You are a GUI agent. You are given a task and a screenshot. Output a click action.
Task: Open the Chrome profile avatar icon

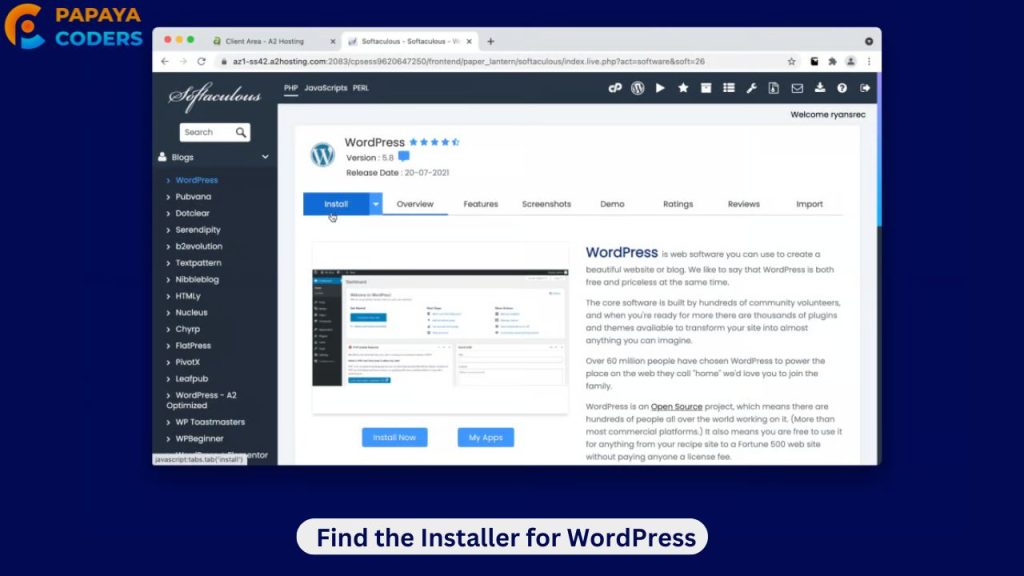850,61
